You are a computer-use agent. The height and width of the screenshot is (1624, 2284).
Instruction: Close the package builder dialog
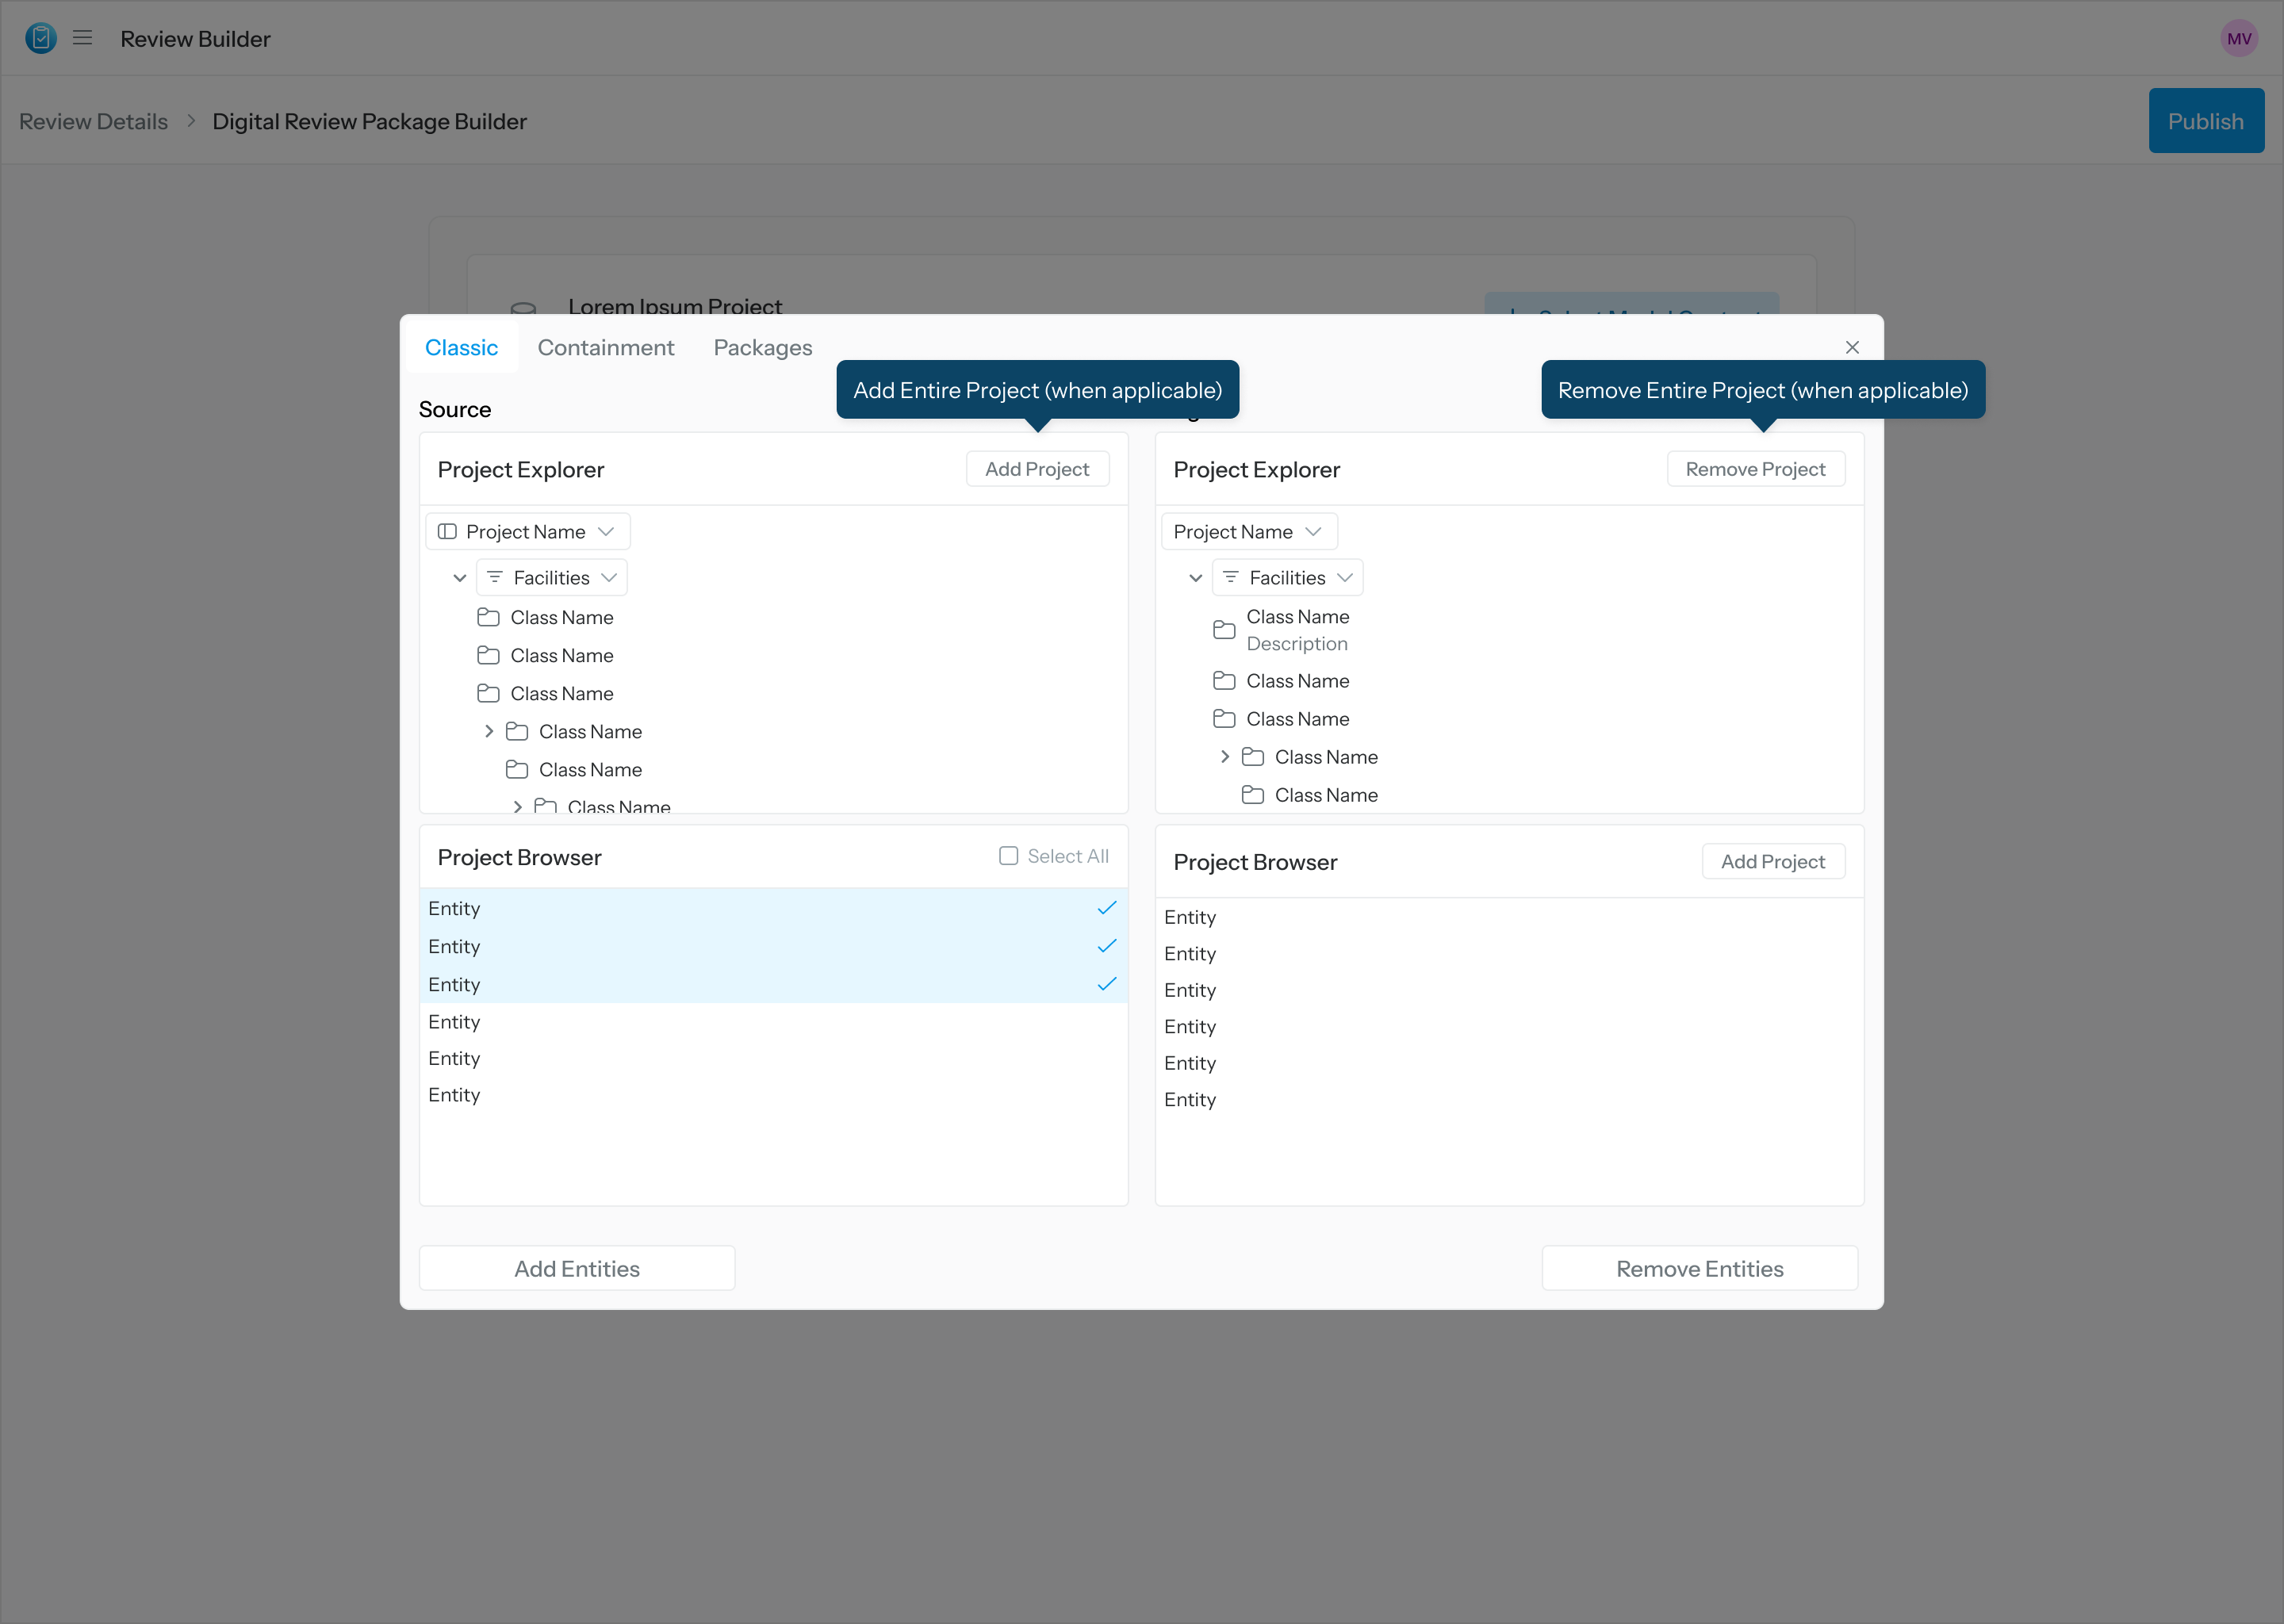[x=1852, y=347]
